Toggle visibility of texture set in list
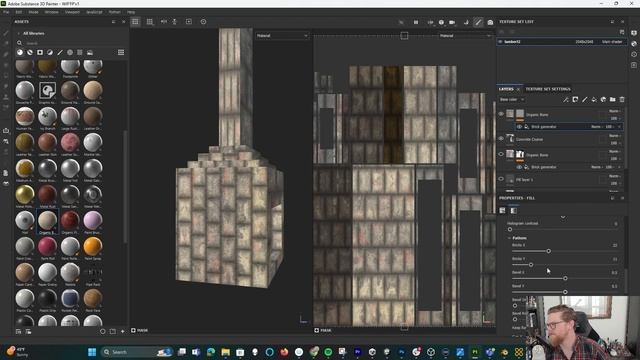Viewport: 640px width, 360px height. click(x=501, y=42)
